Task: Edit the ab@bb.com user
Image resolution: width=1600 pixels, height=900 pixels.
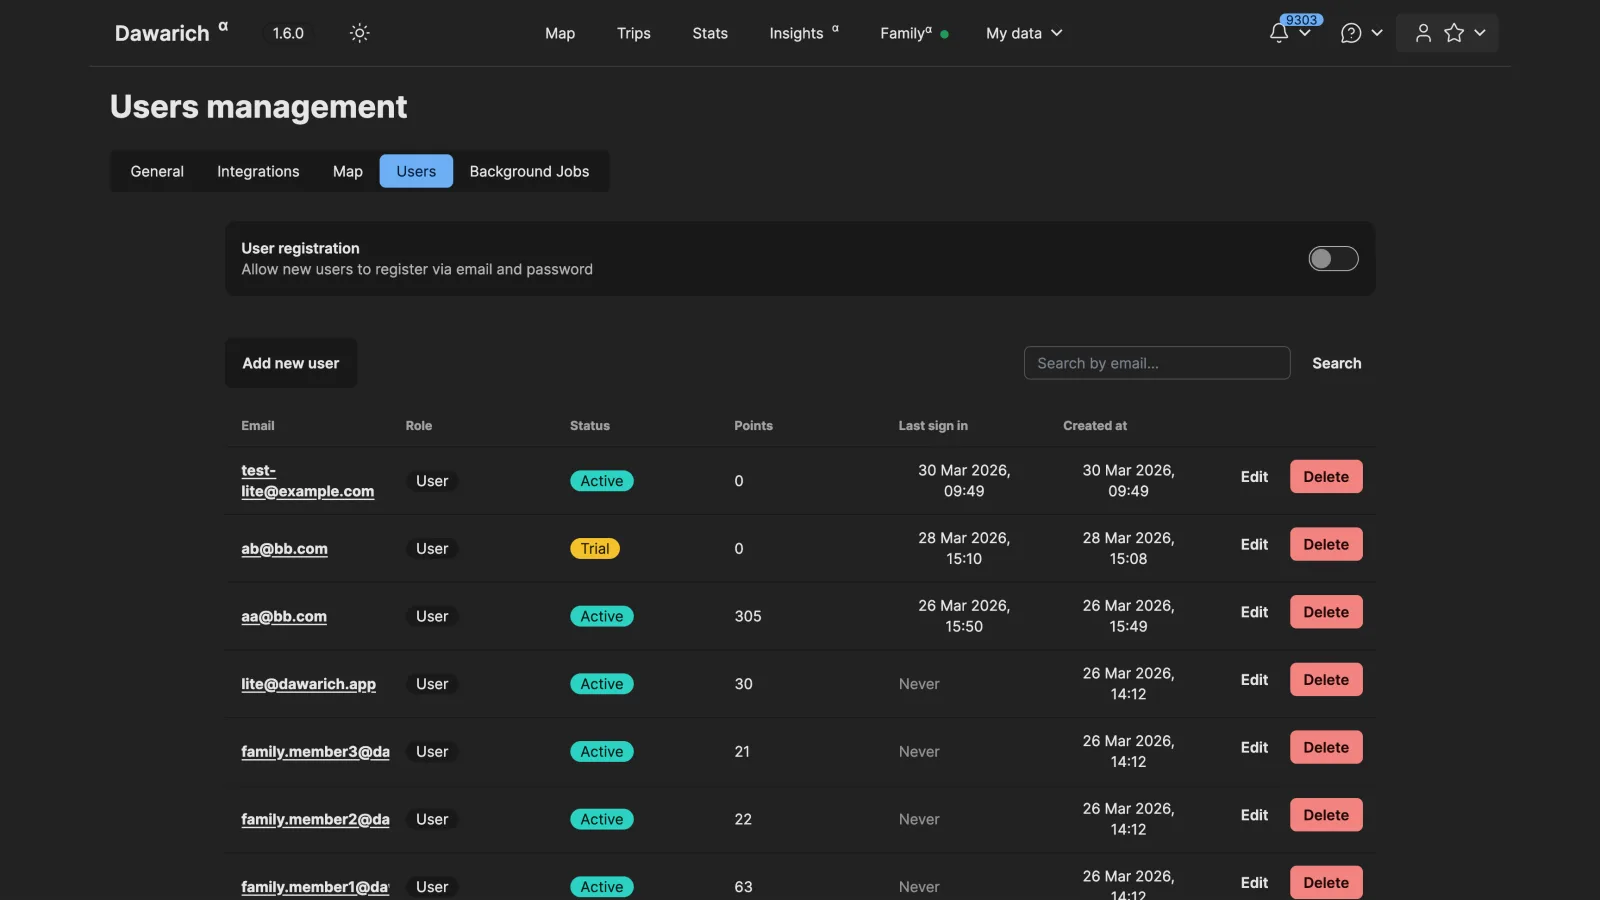Action: point(1254,544)
